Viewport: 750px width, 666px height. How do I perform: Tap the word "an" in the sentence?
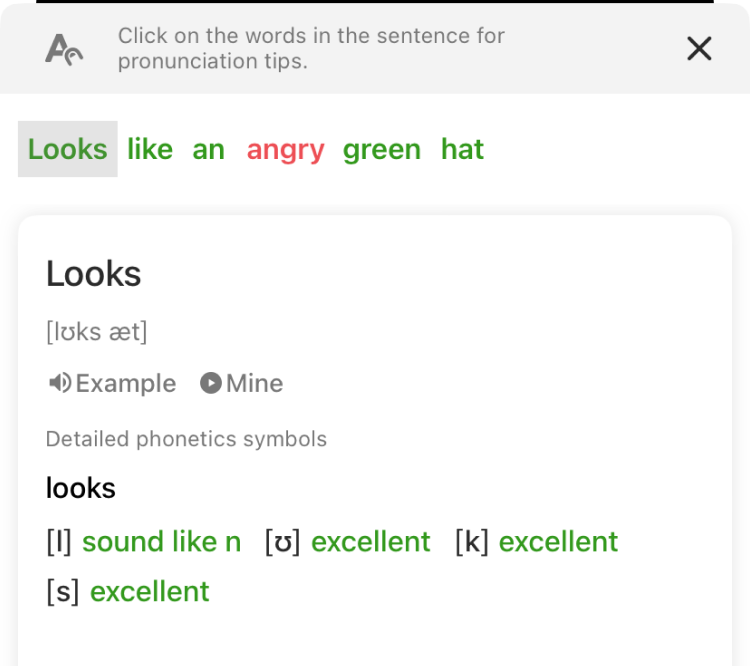click(x=208, y=149)
